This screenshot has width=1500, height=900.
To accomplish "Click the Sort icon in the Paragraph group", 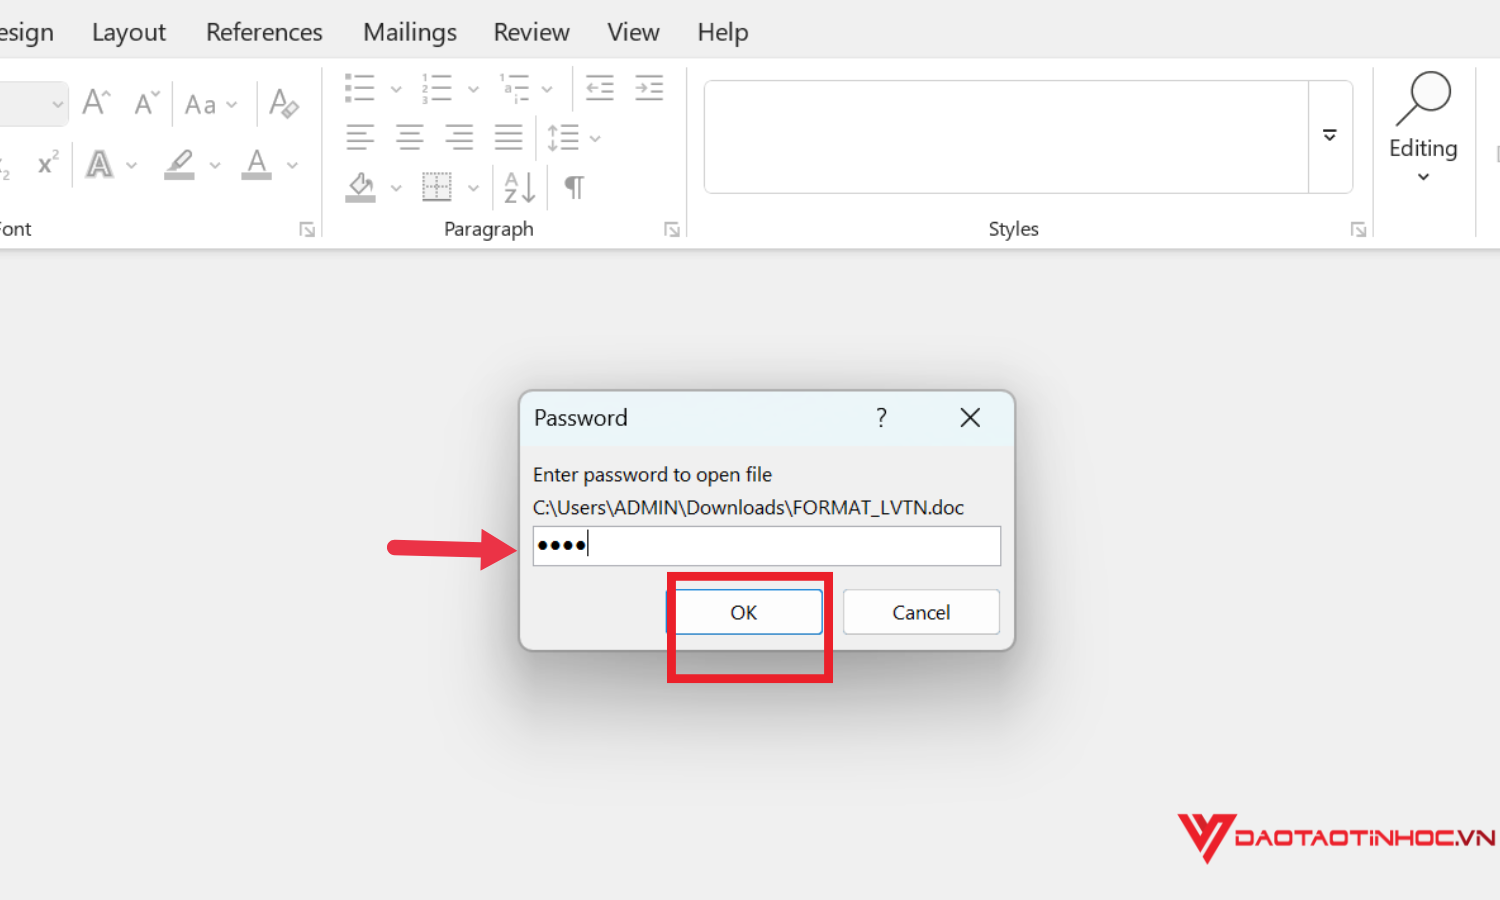I will (516, 187).
